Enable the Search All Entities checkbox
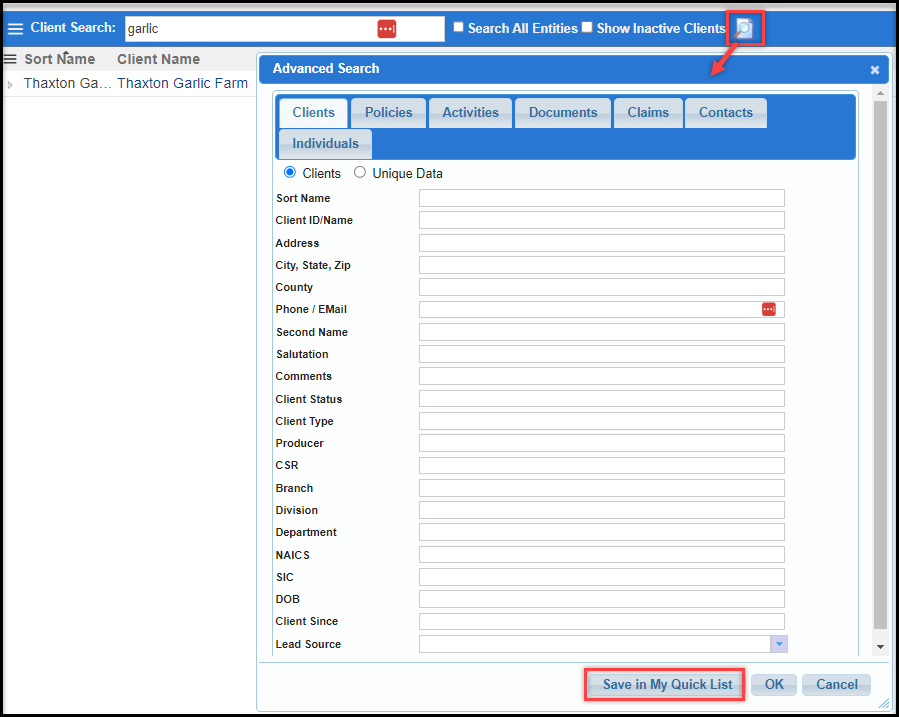The width and height of the screenshot is (899, 717). (x=458, y=27)
